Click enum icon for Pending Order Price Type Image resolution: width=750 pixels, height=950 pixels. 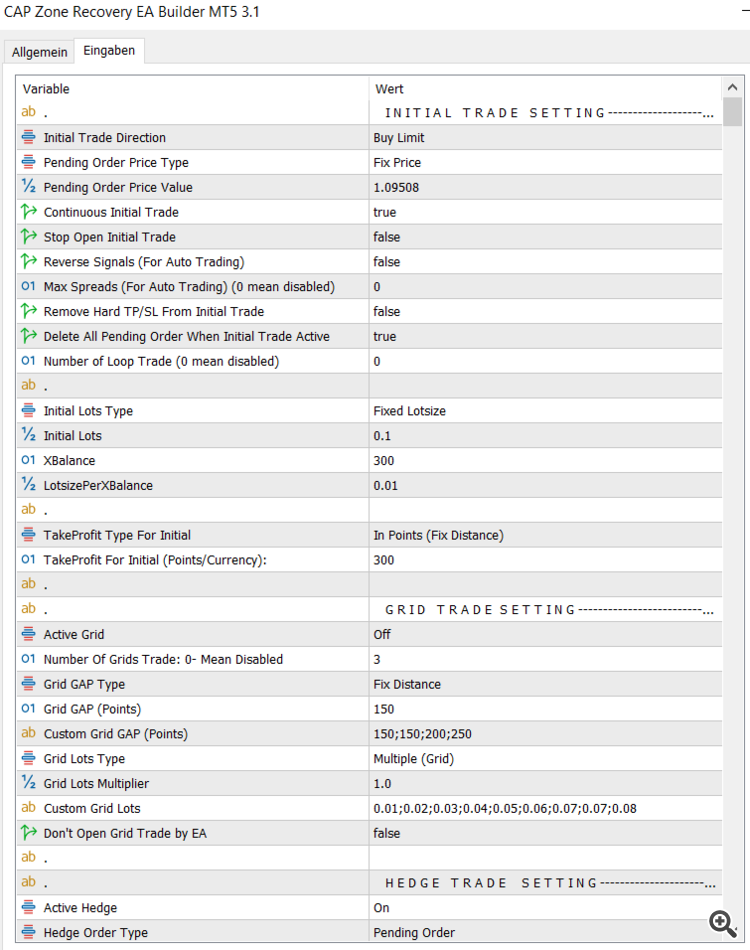(x=28, y=162)
